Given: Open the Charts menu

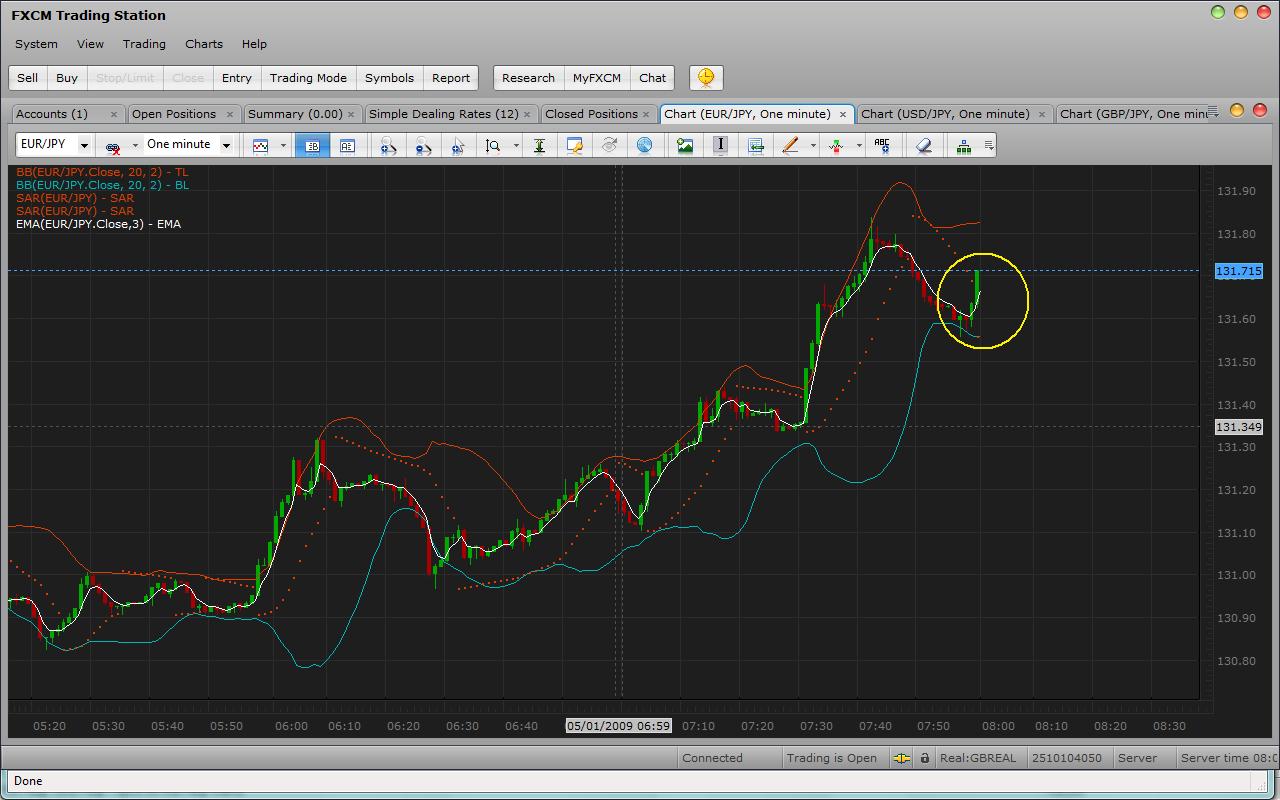Looking at the screenshot, I should tap(204, 44).
